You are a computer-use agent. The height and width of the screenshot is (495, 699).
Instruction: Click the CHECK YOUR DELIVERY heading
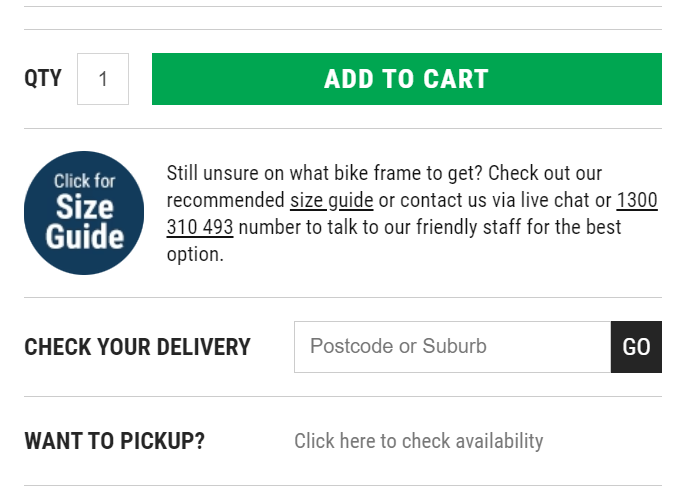(137, 347)
